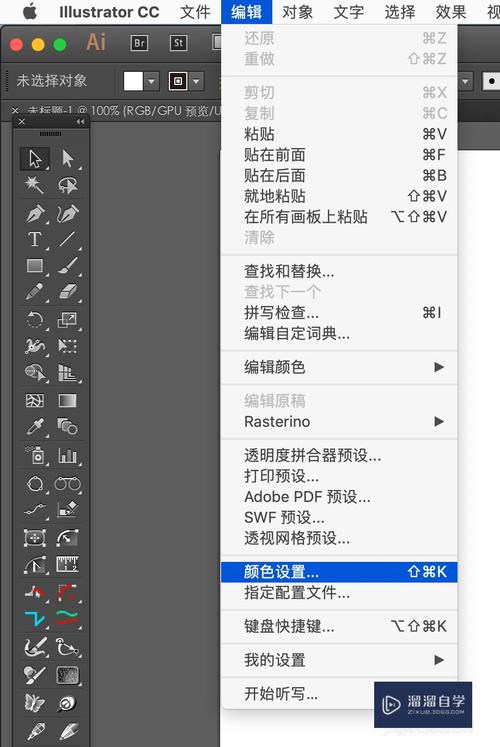The image size is (500, 747).
Task: Click the white fill color swatch
Action: pos(133,81)
